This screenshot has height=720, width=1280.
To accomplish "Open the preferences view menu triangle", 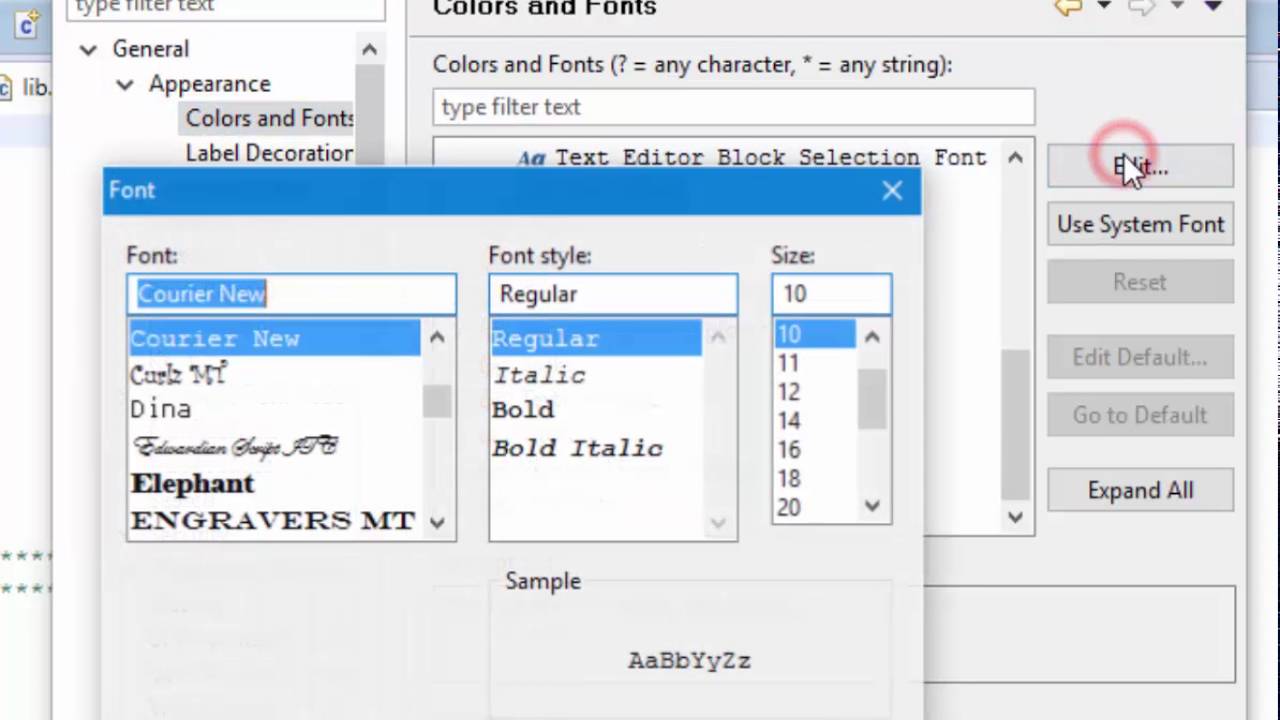I will [1213, 7].
